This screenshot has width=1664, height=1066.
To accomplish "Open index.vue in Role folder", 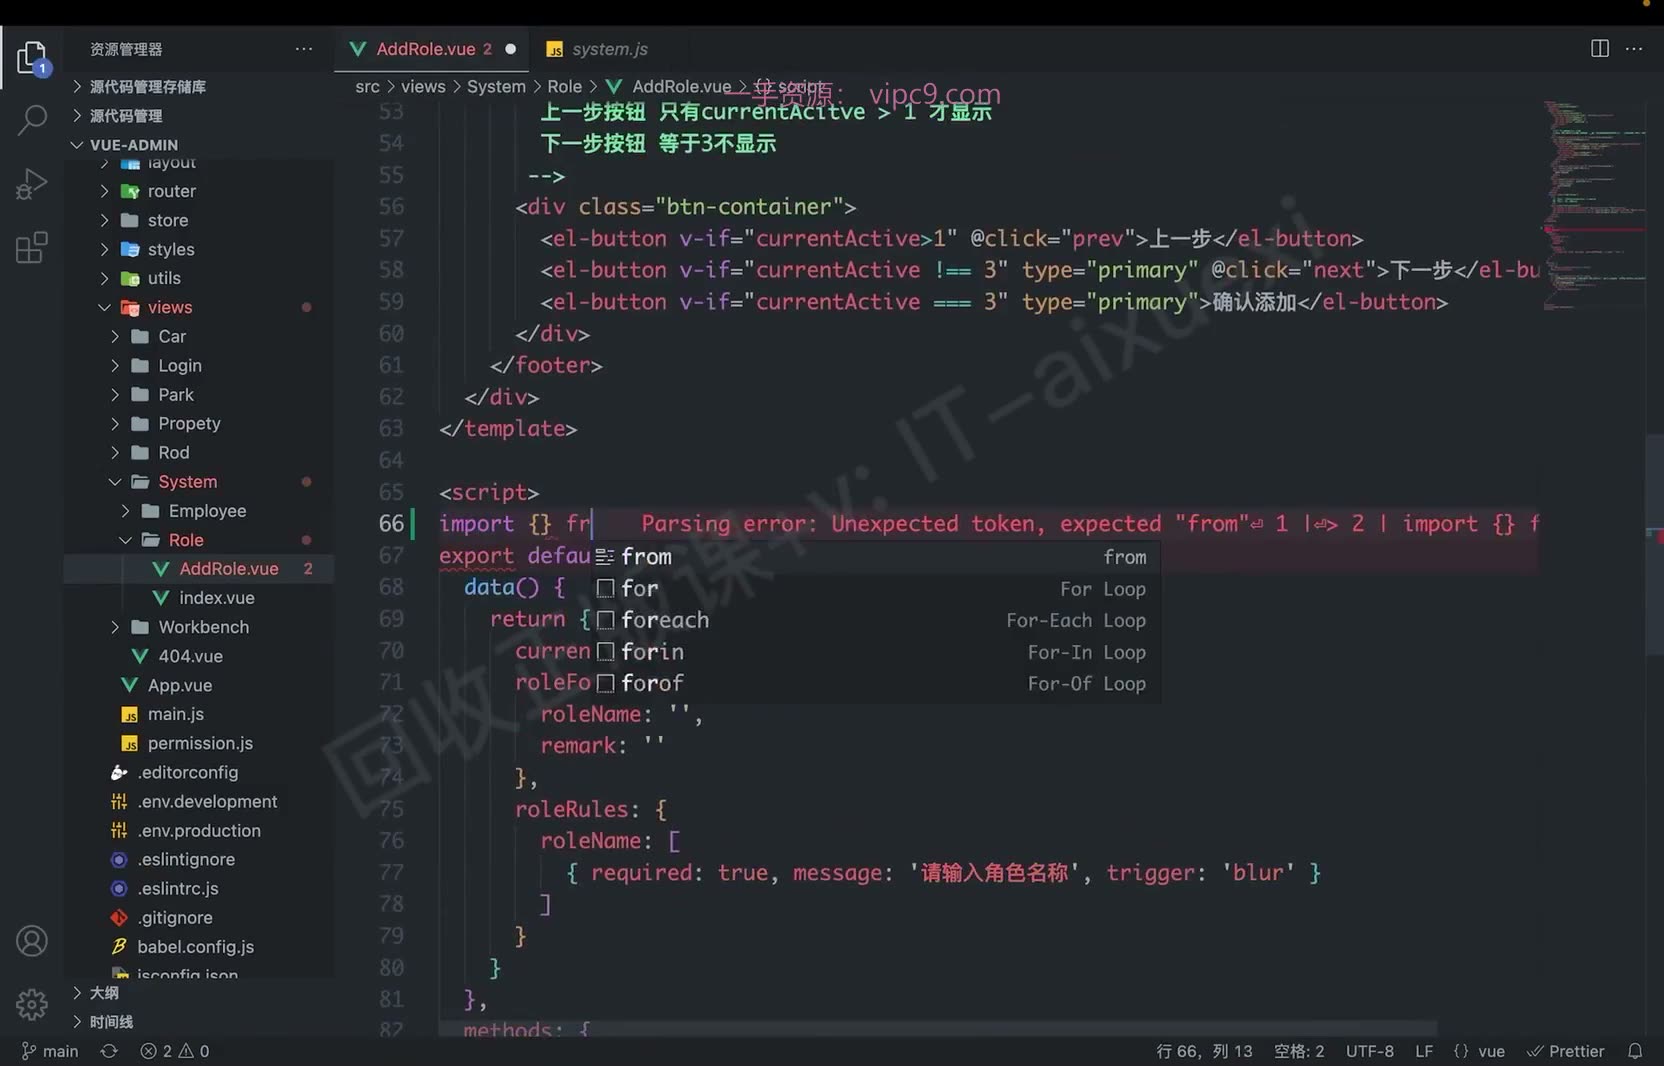I will pos(216,597).
